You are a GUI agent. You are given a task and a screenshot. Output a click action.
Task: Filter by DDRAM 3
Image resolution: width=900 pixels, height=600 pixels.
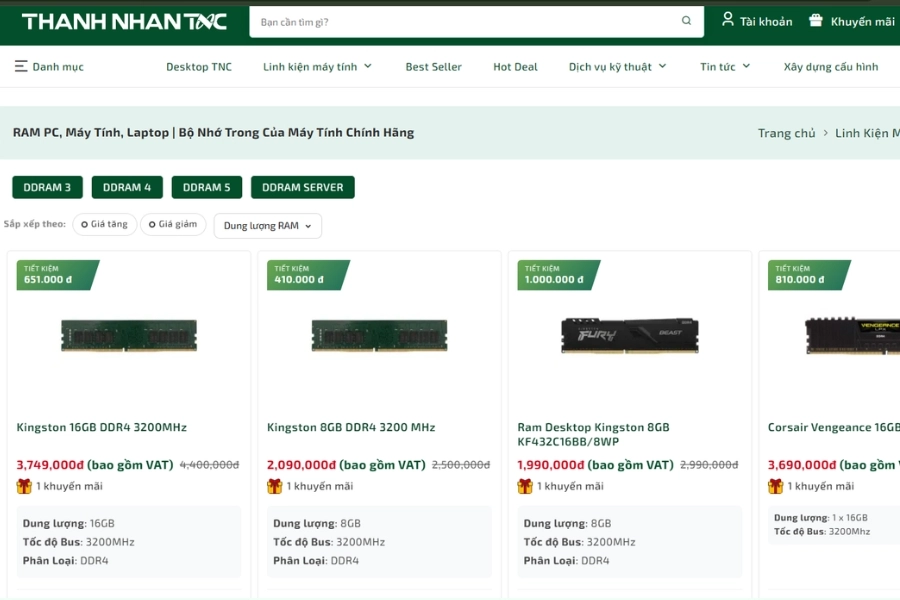47,187
